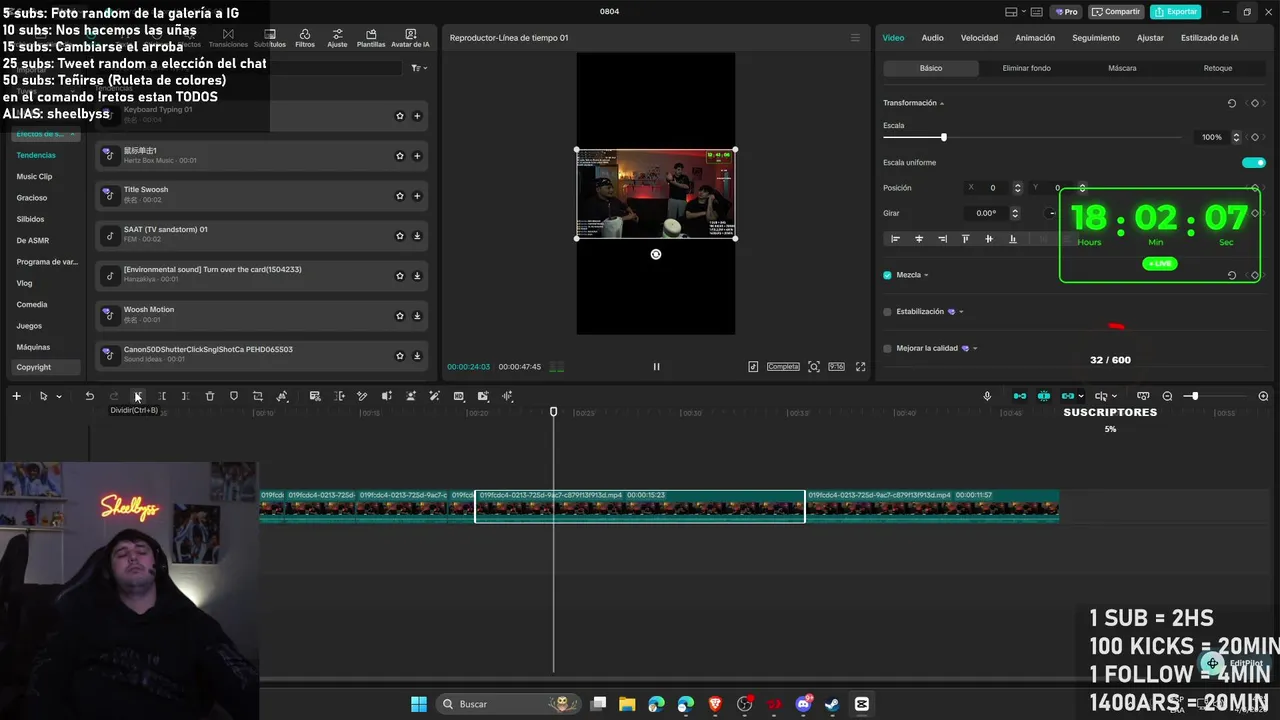Toggle the linkage icon in timeline toolbar
The height and width of the screenshot is (720, 1280).
coord(1067,396)
